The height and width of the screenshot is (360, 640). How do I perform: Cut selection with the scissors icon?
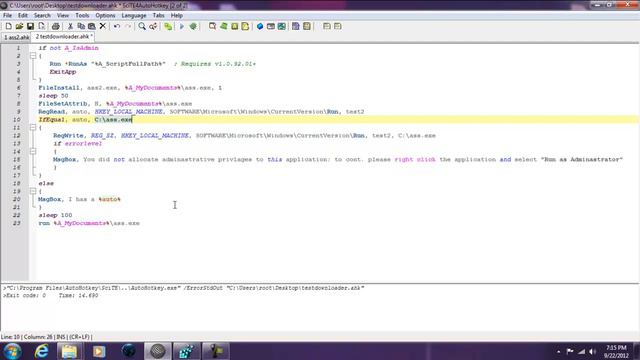(70, 26)
